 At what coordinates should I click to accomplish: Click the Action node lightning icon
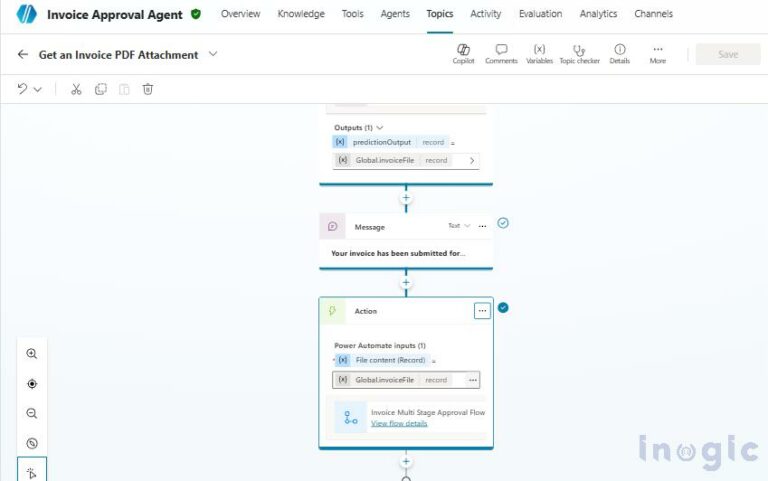click(x=333, y=311)
